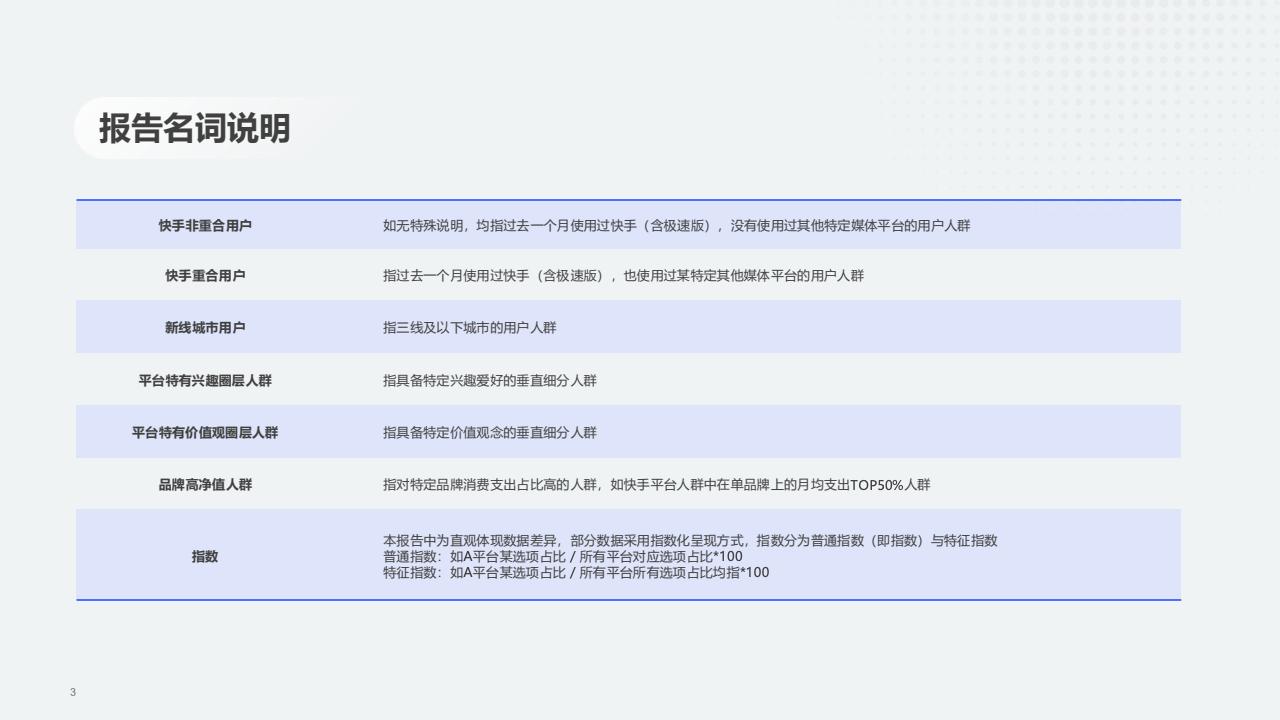Click the page number 3
1280x720 pixels.
click(73, 693)
